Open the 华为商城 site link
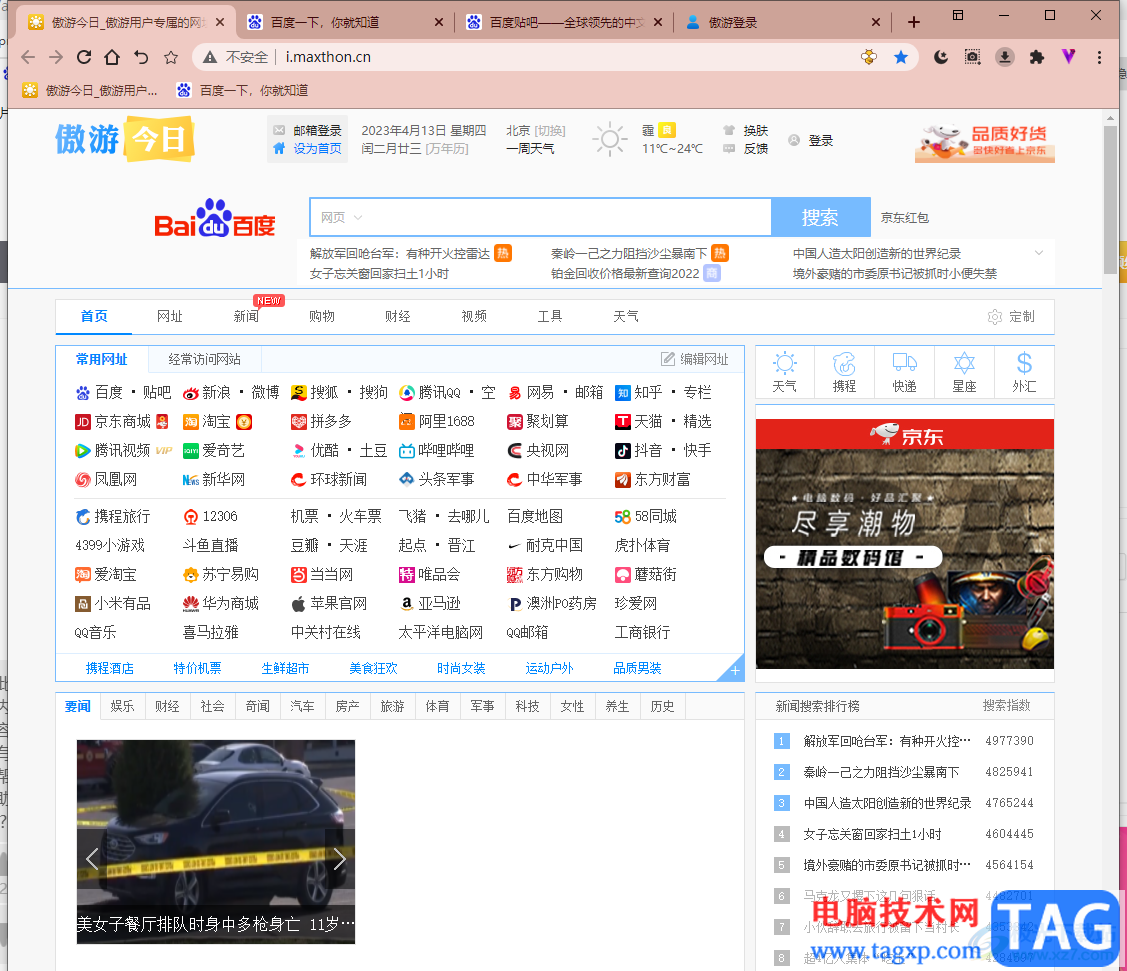 coord(230,604)
